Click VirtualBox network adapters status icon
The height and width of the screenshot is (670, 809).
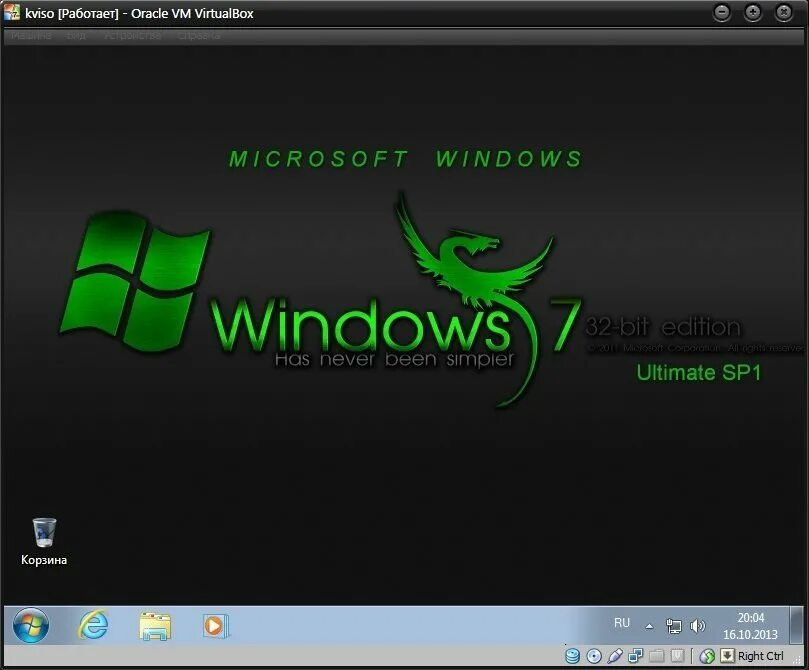(636, 656)
